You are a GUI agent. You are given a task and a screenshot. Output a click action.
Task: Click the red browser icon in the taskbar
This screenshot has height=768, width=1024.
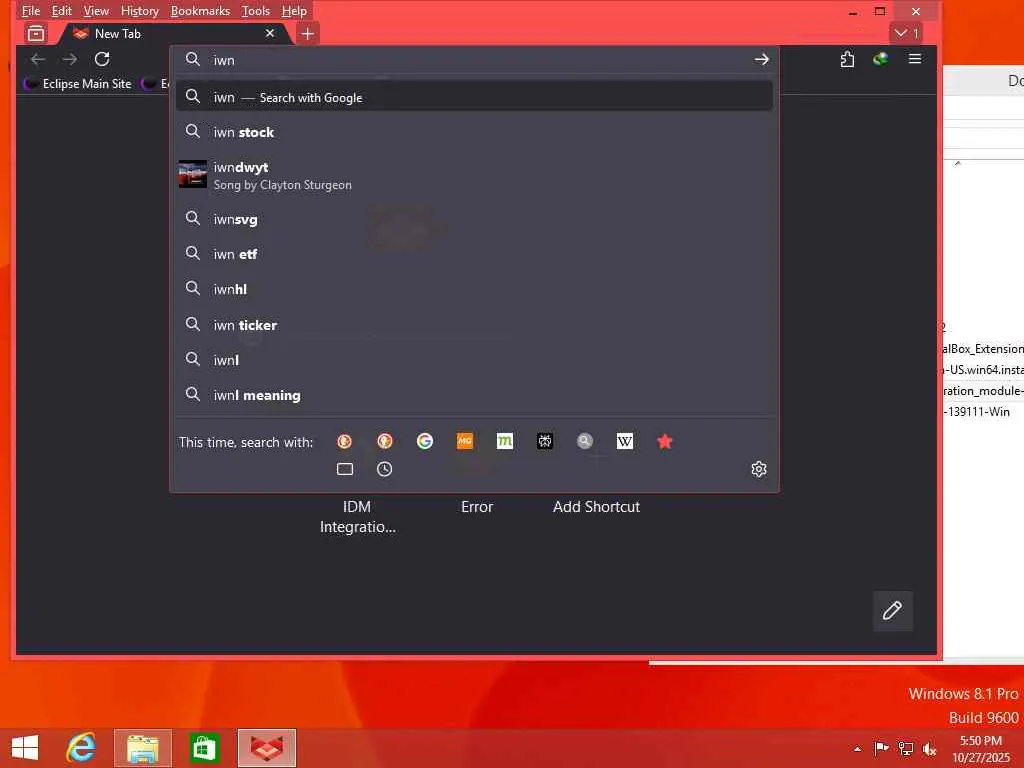[266, 748]
